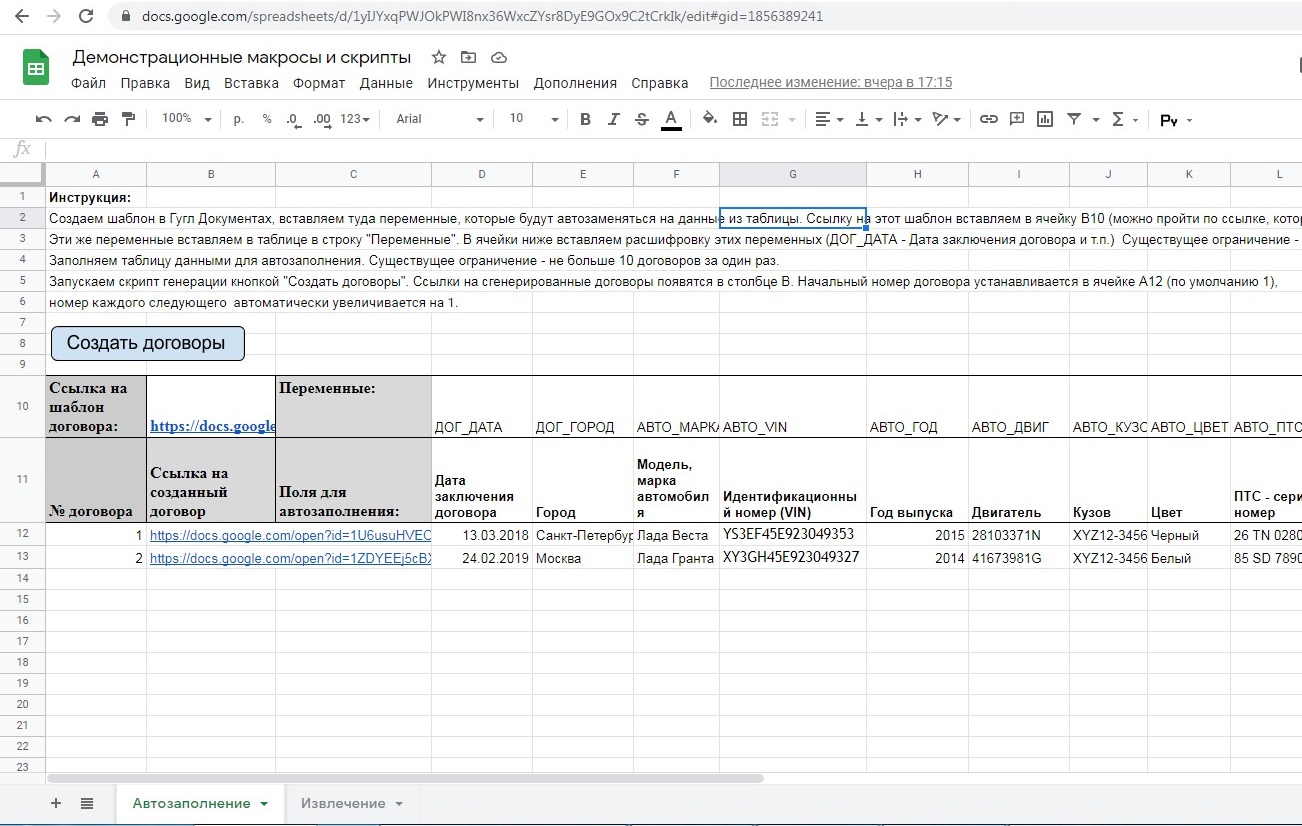The image size is (1302, 826).
Task: Toggle strikethrough formatting
Action: 642,119
